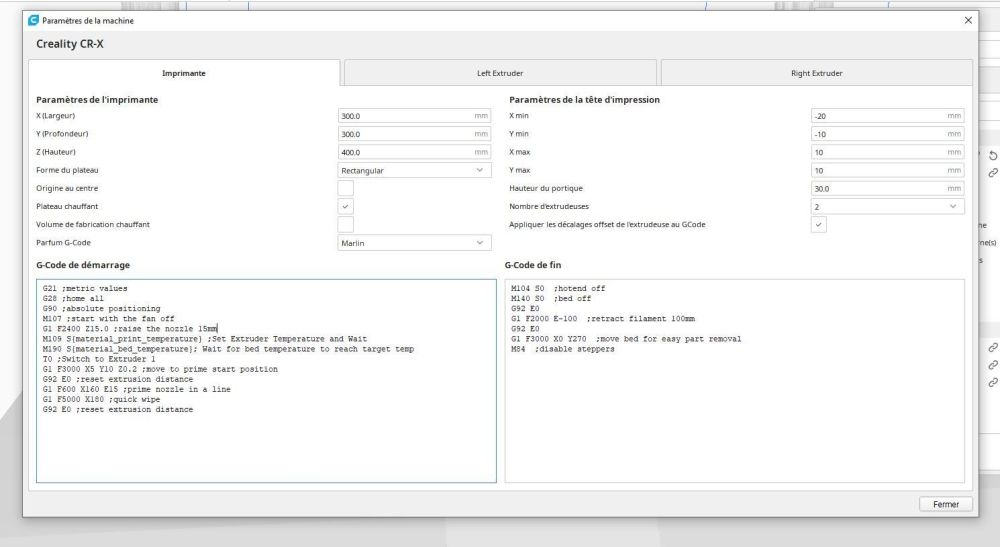Open the Nombre d'extrudeuses dropdown
Viewport: 1000px width, 547px height.
pos(887,207)
